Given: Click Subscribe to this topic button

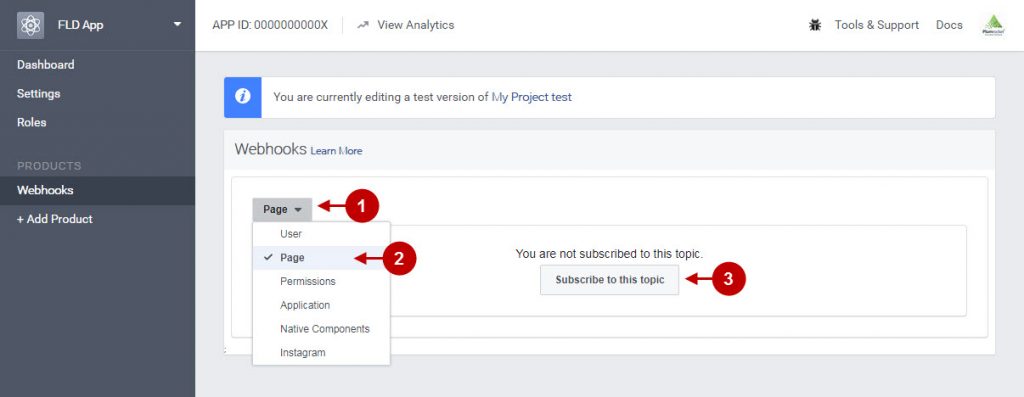Looking at the screenshot, I should tap(609, 279).
